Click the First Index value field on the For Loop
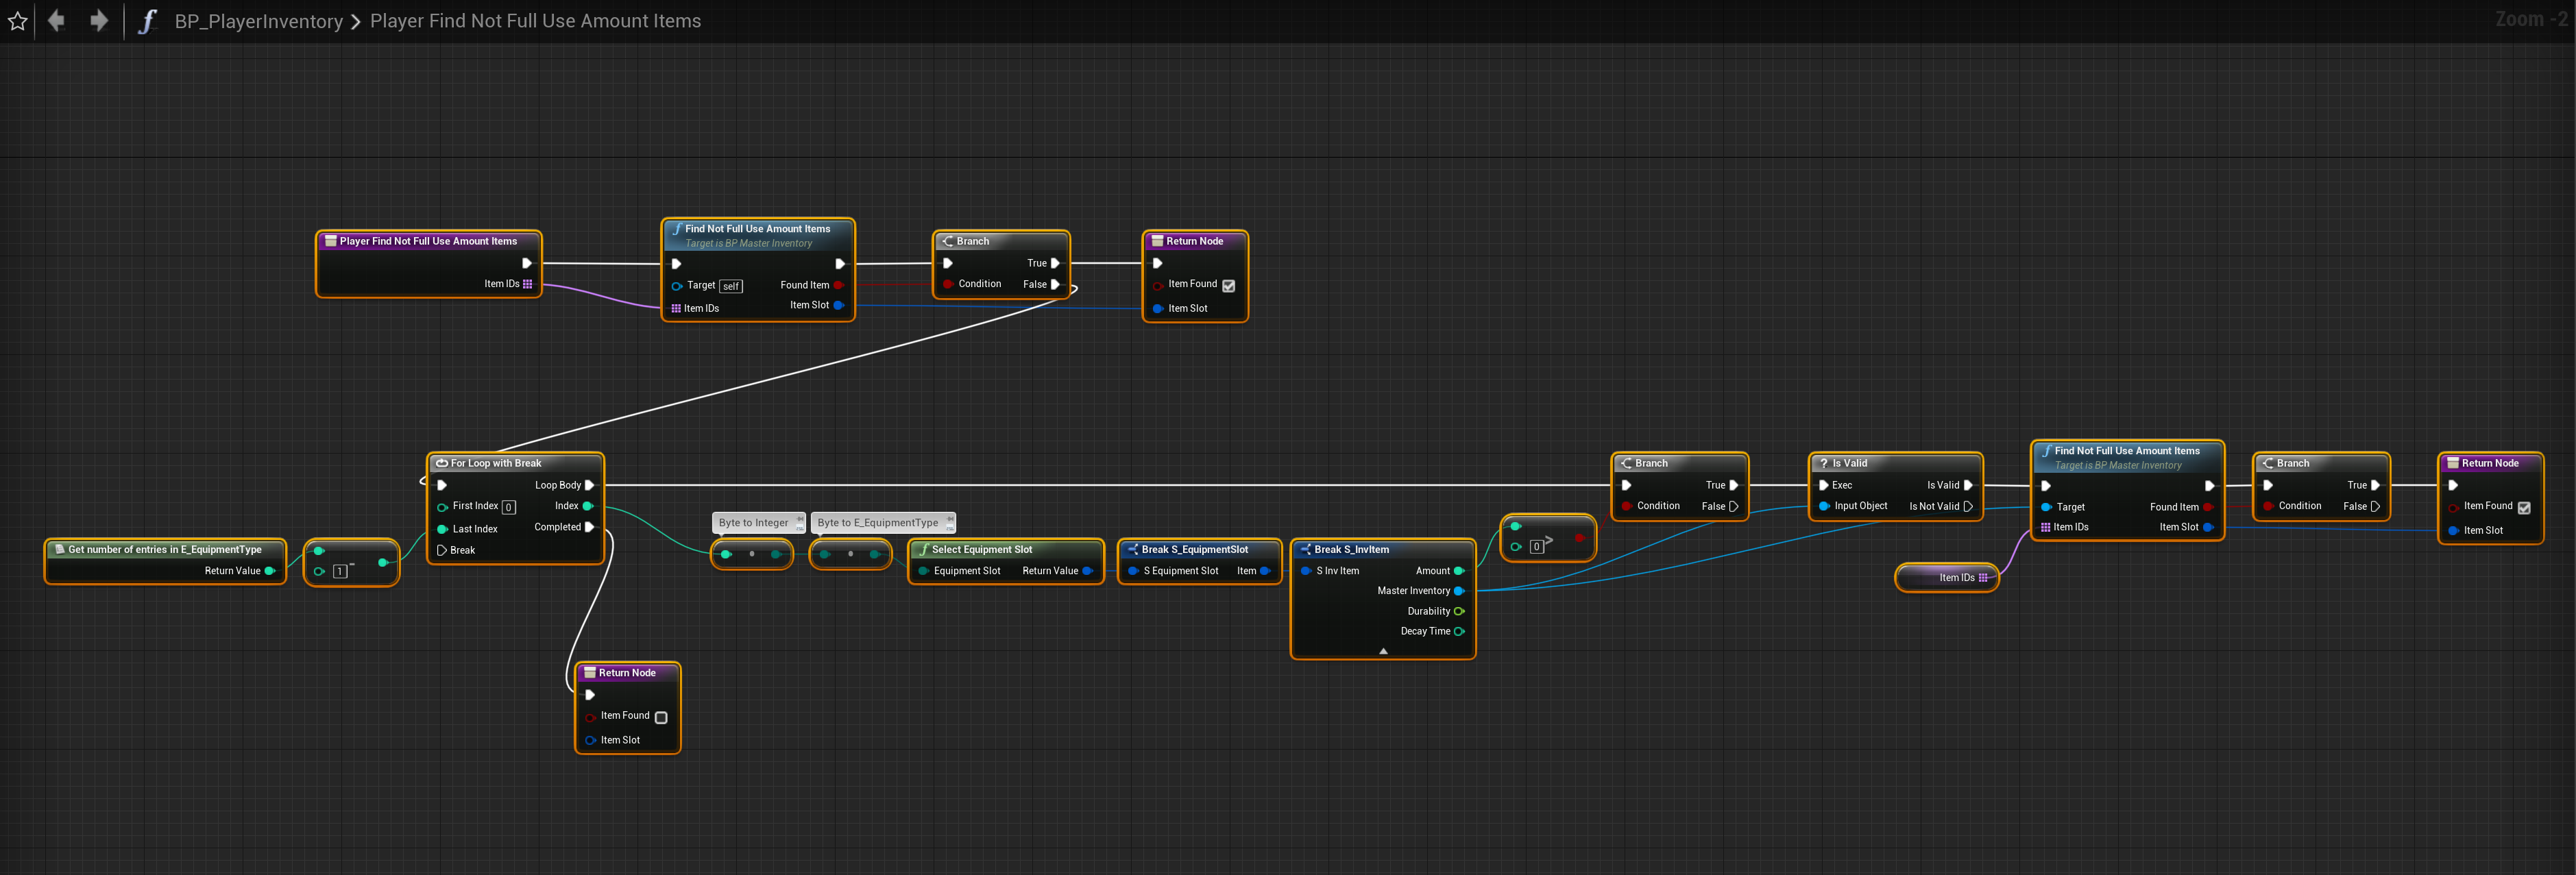 click(x=508, y=507)
